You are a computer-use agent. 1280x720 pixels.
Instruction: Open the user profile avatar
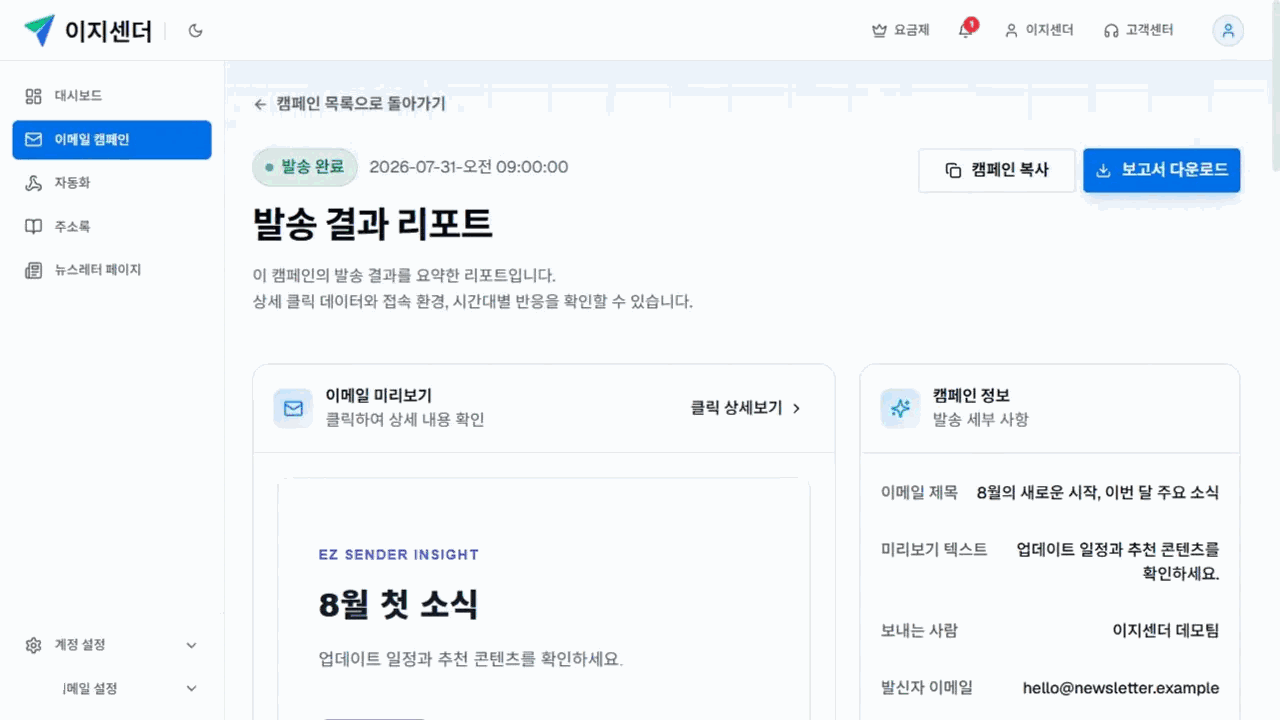(x=1228, y=31)
